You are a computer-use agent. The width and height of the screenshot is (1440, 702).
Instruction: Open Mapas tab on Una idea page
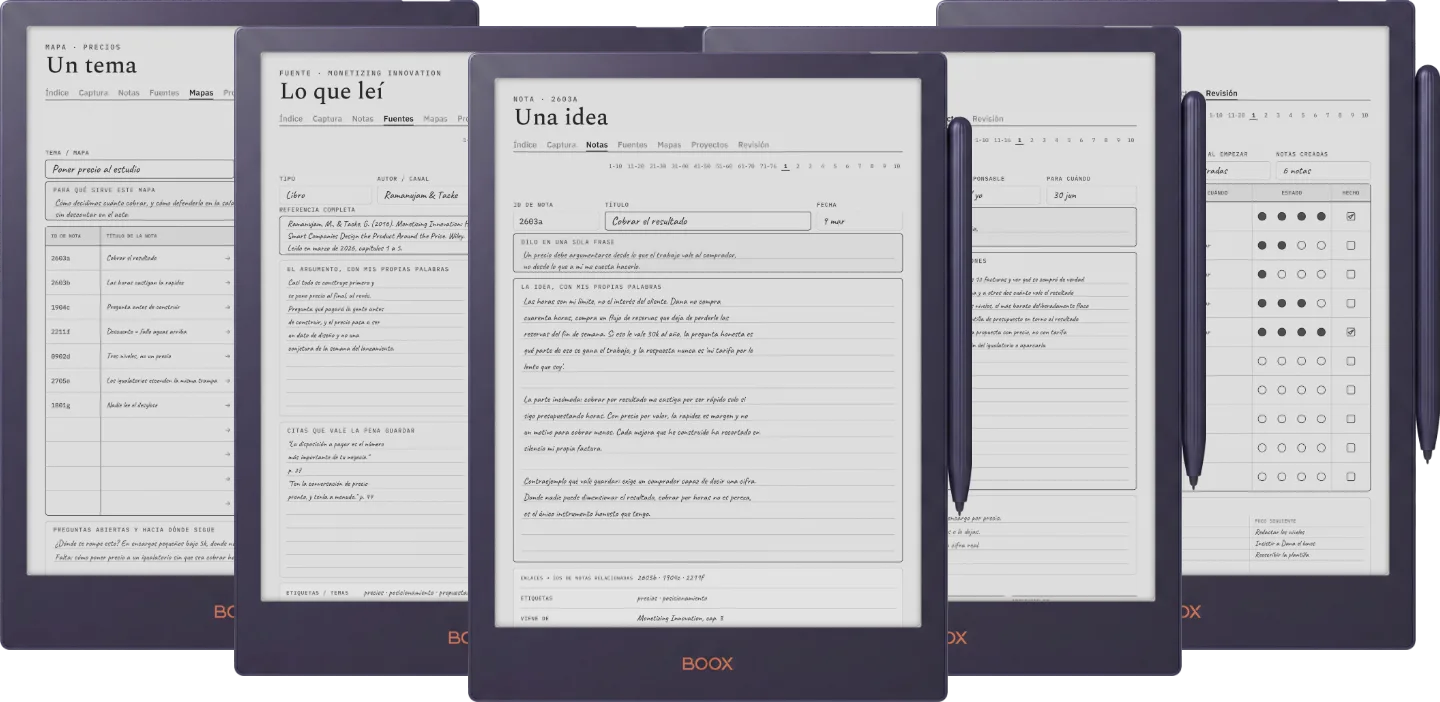pos(669,145)
